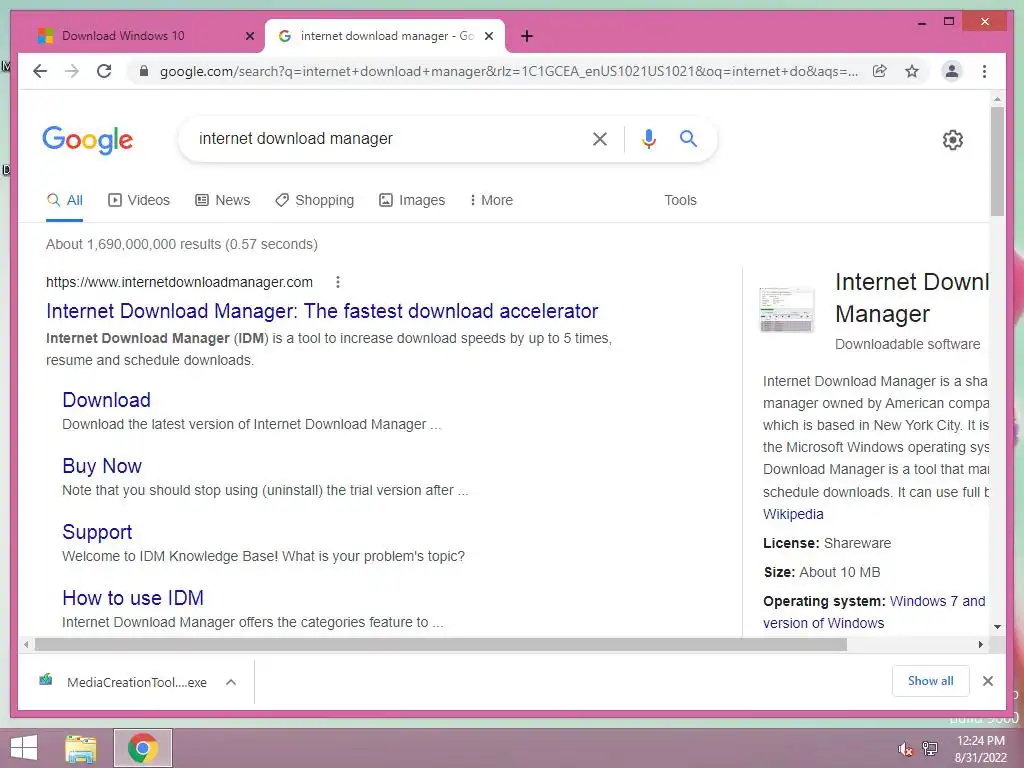View site info via the padlock icon
This screenshot has width=1024, height=768.
(x=144, y=71)
